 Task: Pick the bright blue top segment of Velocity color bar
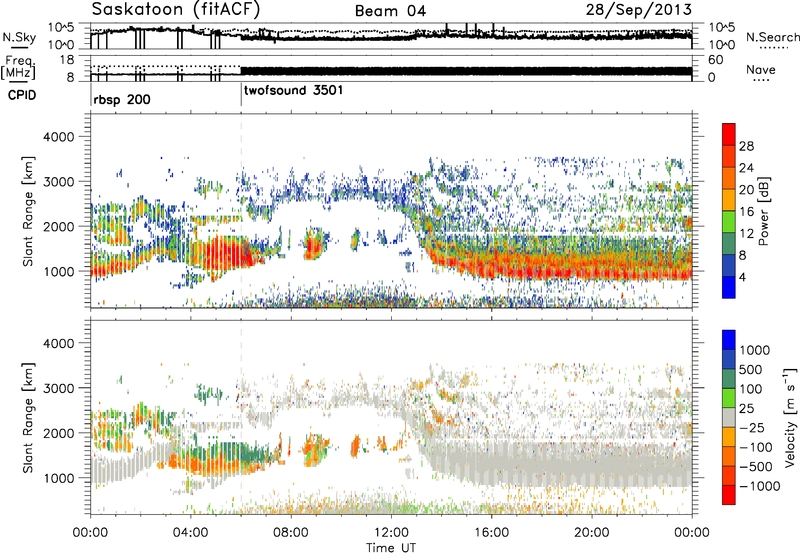729,340
